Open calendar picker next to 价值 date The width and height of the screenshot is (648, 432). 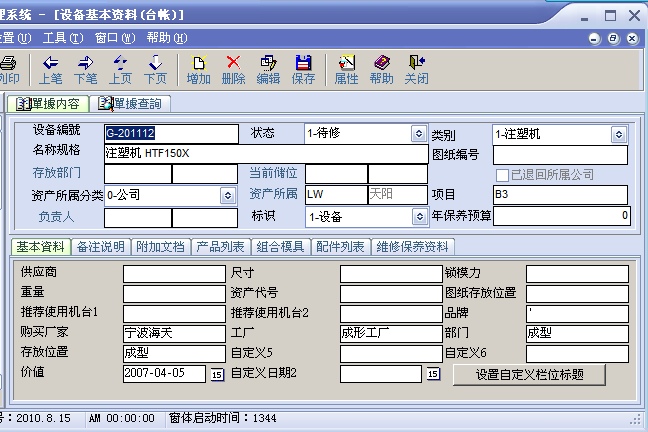(217, 374)
